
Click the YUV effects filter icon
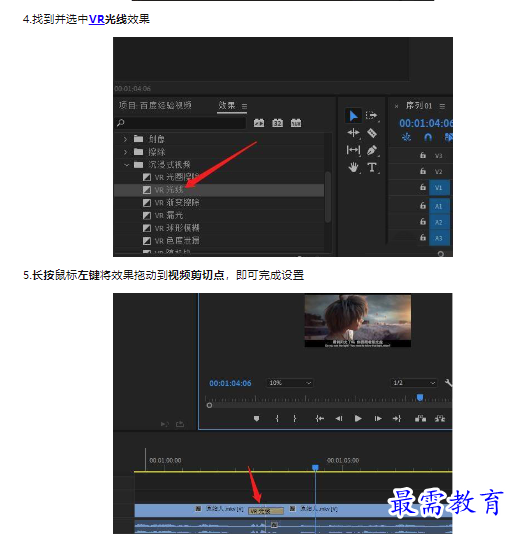click(x=296, y=123)
